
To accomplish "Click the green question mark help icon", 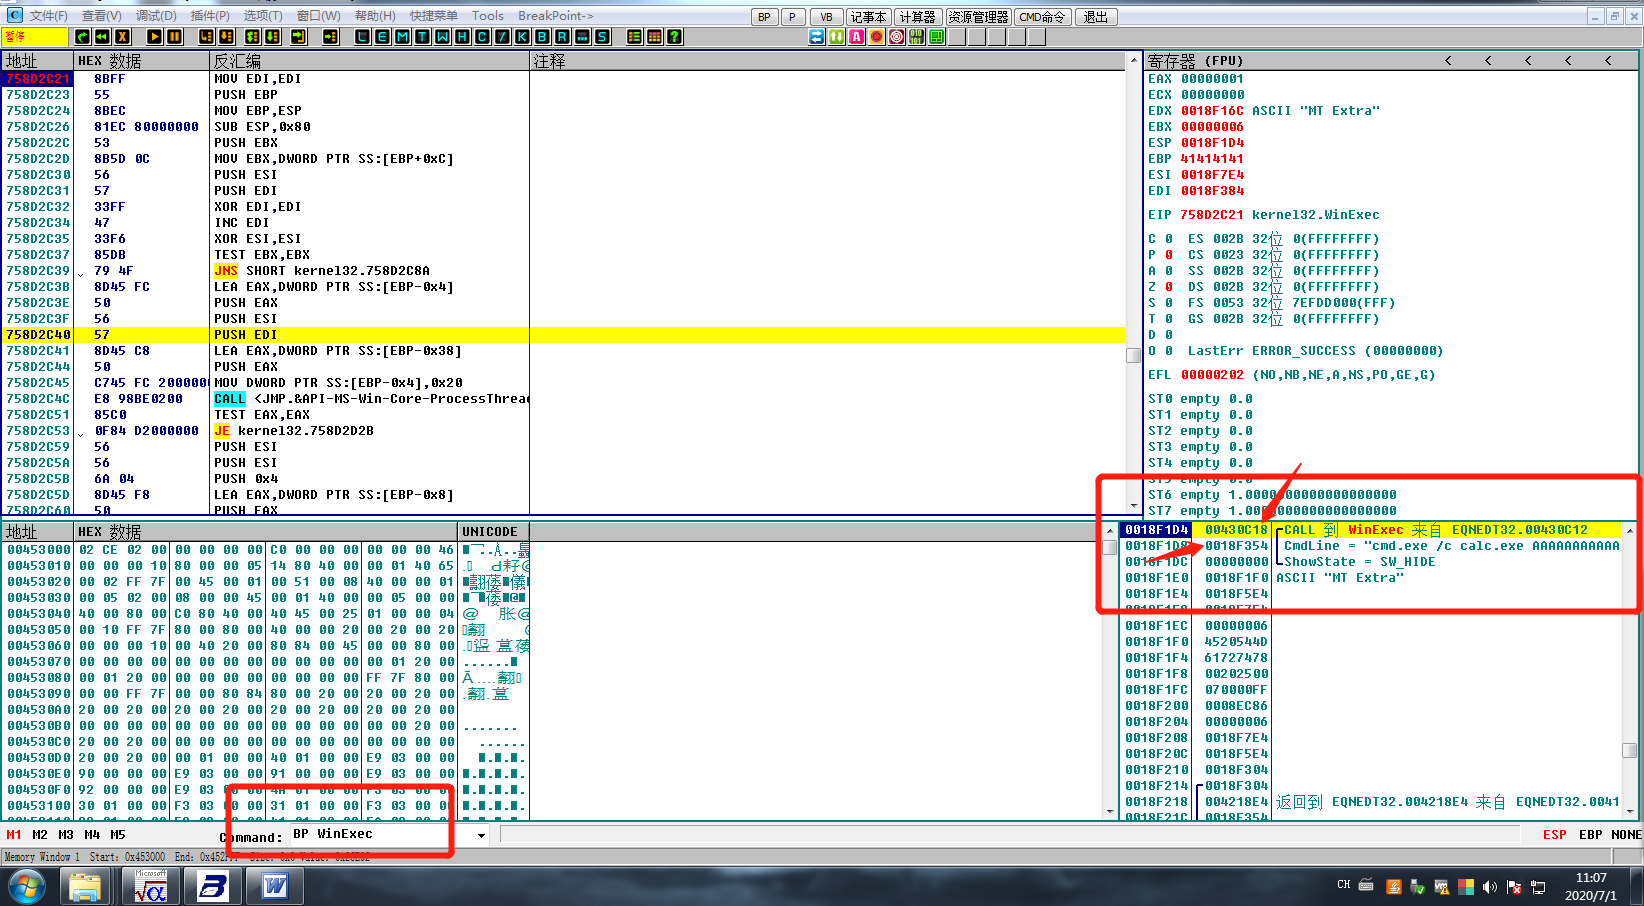I will coord(674,36).
